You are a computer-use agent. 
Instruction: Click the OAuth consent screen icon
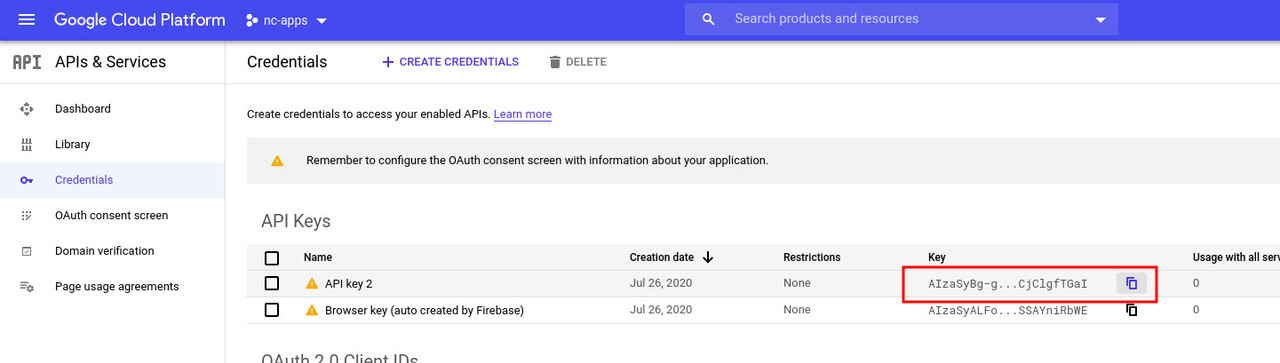[x=27, y=216]
